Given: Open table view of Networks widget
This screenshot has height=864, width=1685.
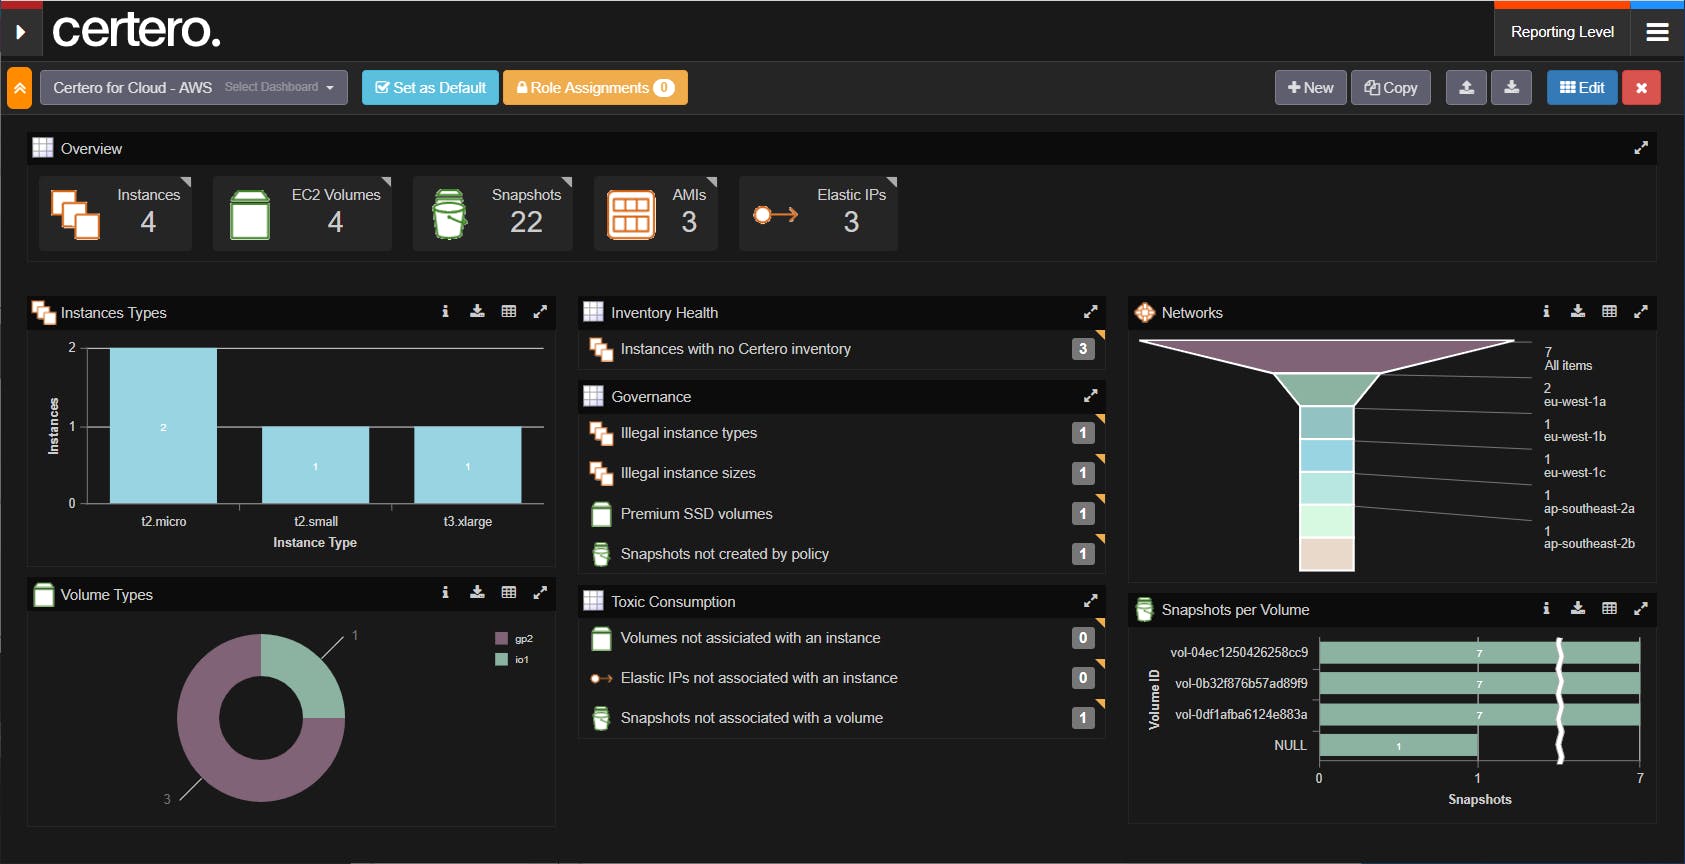Looking at the screenshot, I should coord(1609,312).
